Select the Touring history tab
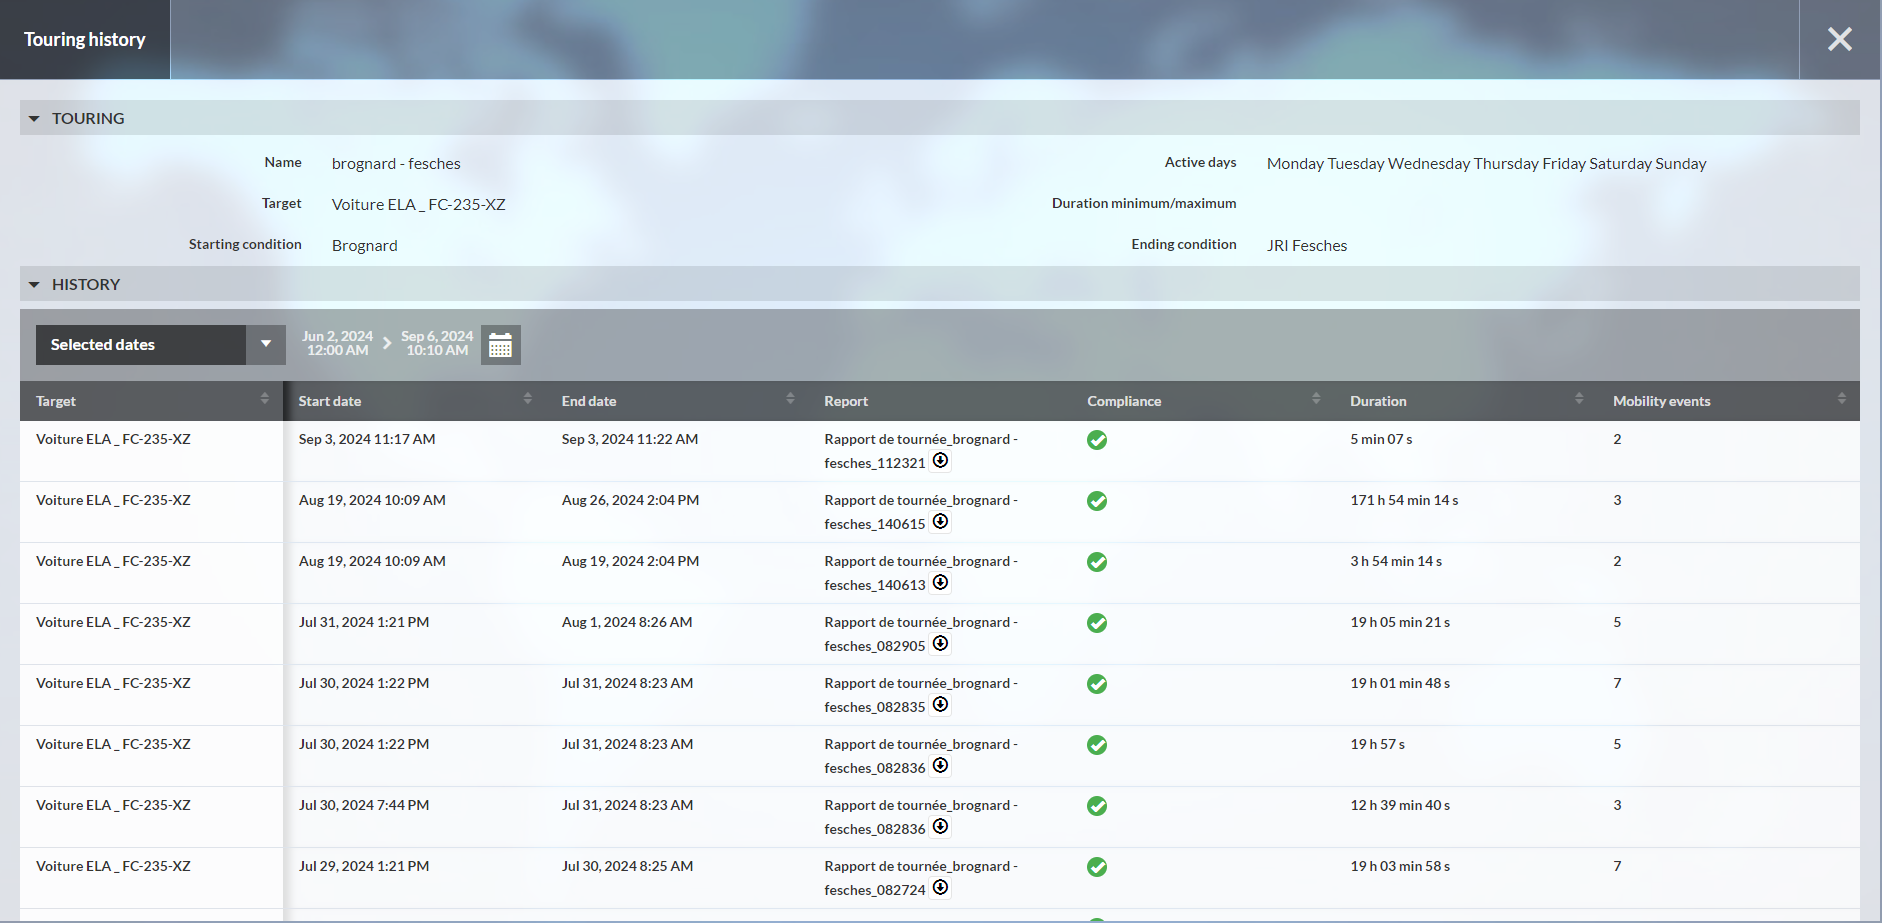 [x=85, y=40]
